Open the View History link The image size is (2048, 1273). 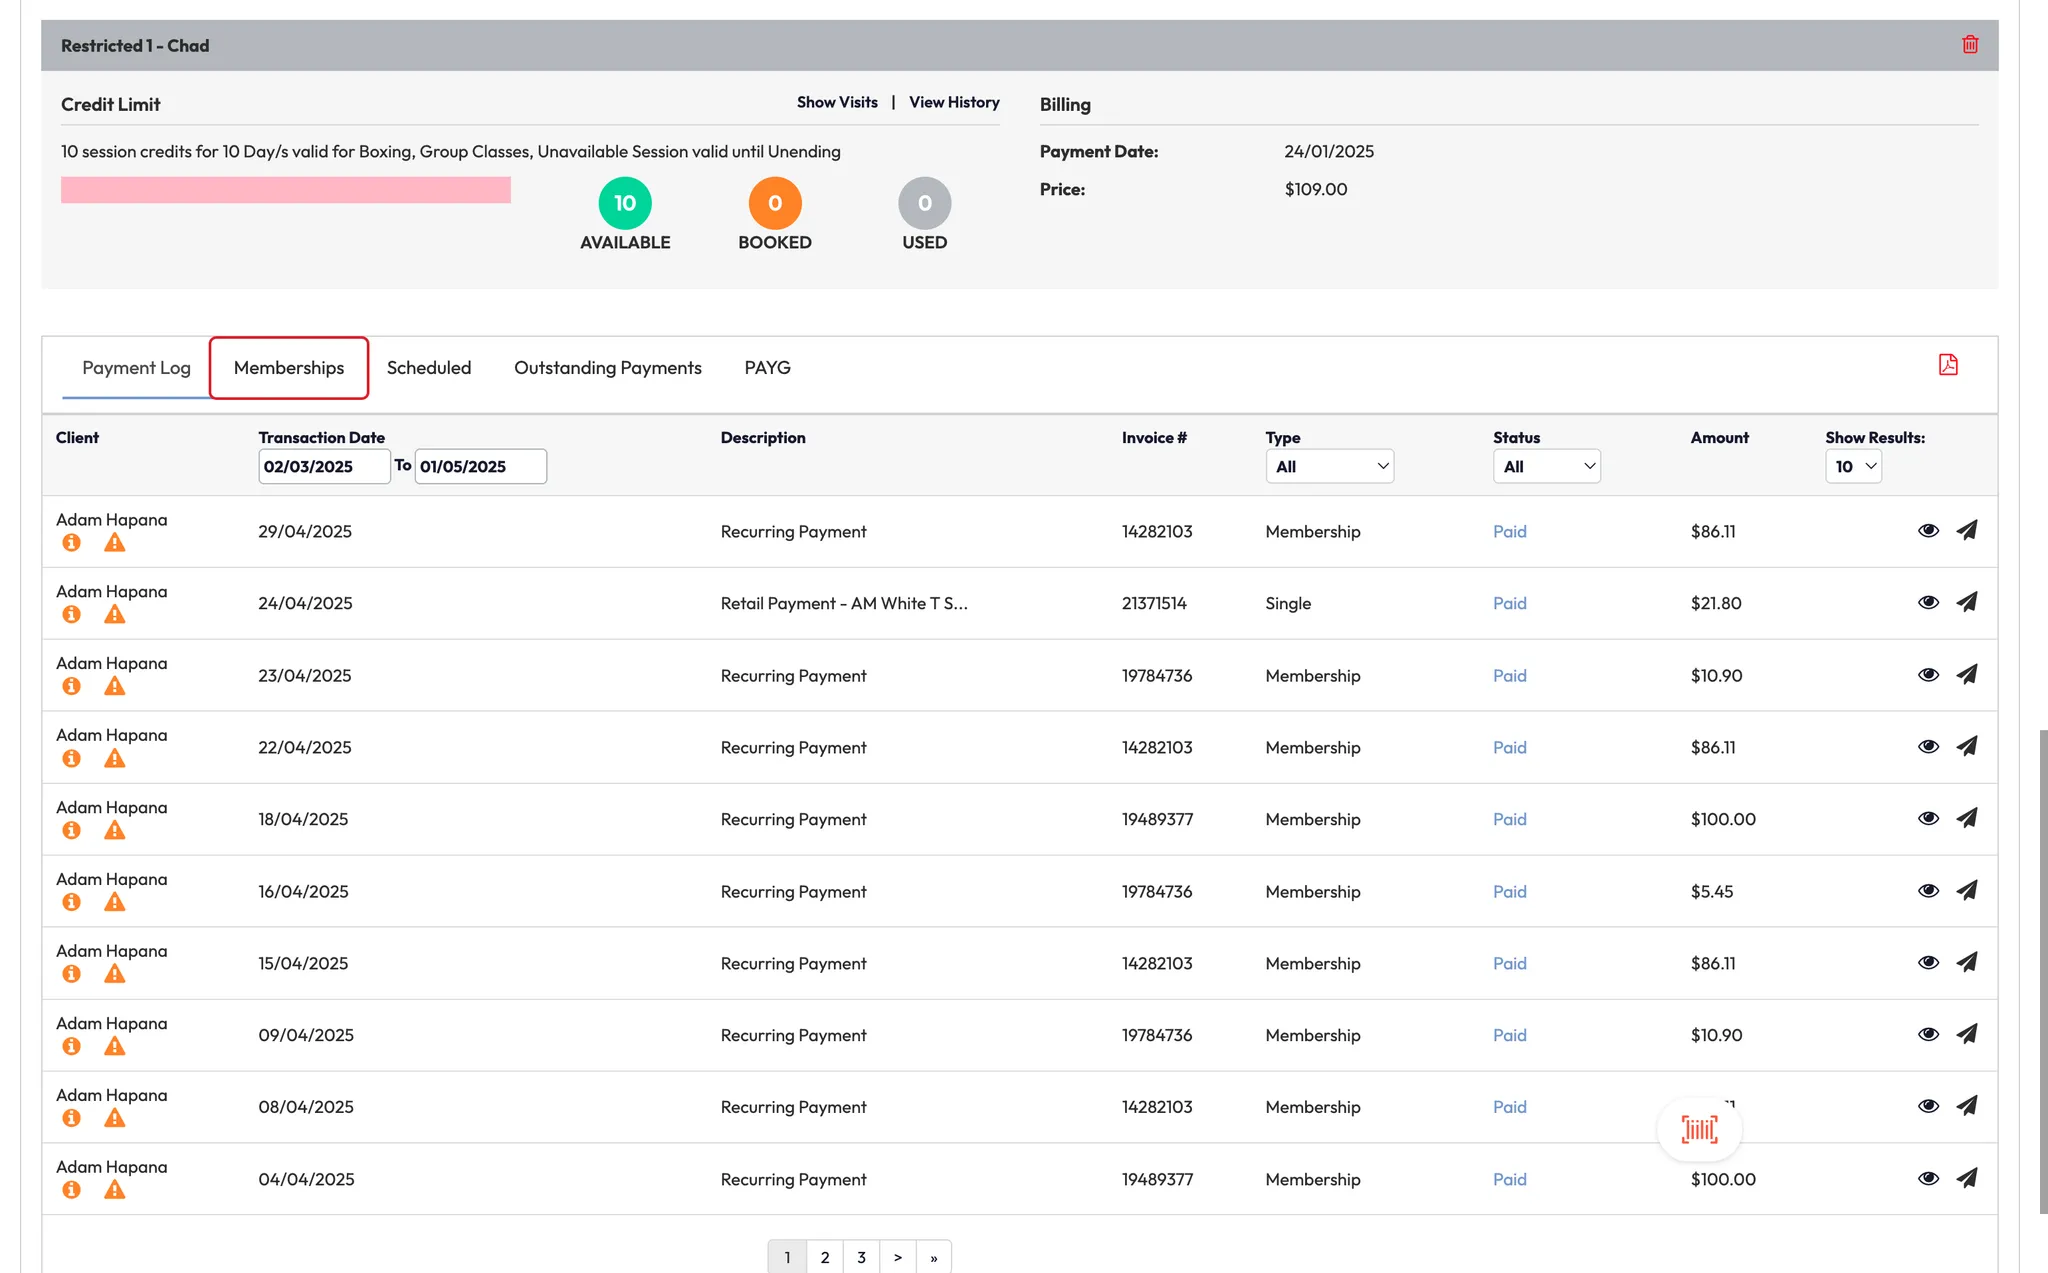pyautogui.click(x=954, y=102)
